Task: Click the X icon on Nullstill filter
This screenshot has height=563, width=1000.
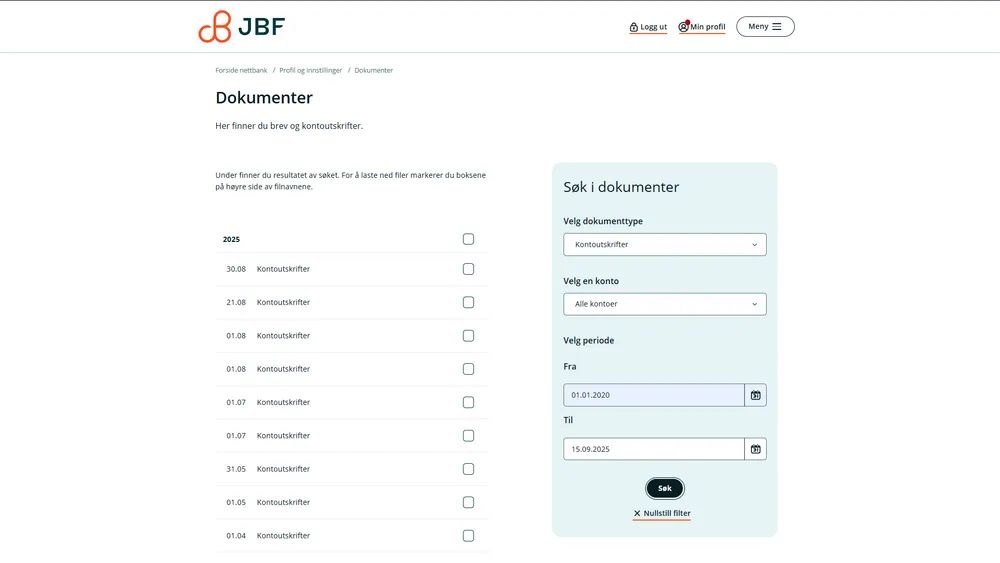Action: point(637,513)
